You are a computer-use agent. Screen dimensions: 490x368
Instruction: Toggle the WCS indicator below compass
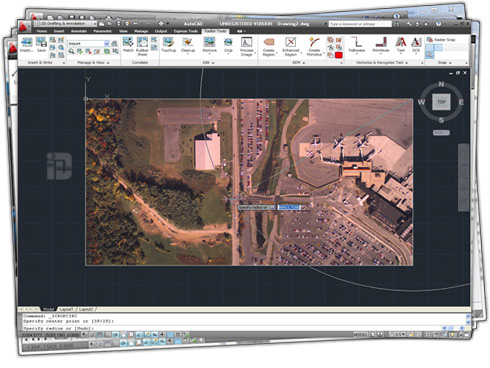441,133
